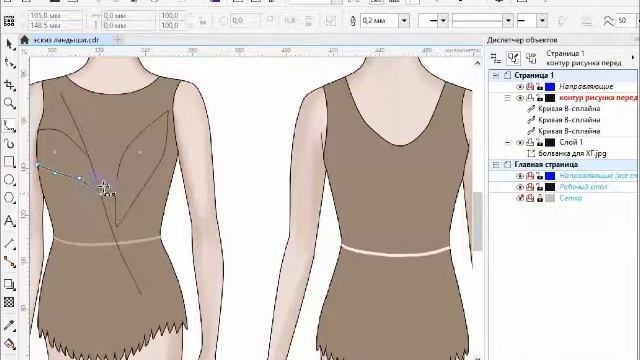Select the Connector line tool
Image resolution: width=640 pixels, height=360 pixels.
[9, 262]
